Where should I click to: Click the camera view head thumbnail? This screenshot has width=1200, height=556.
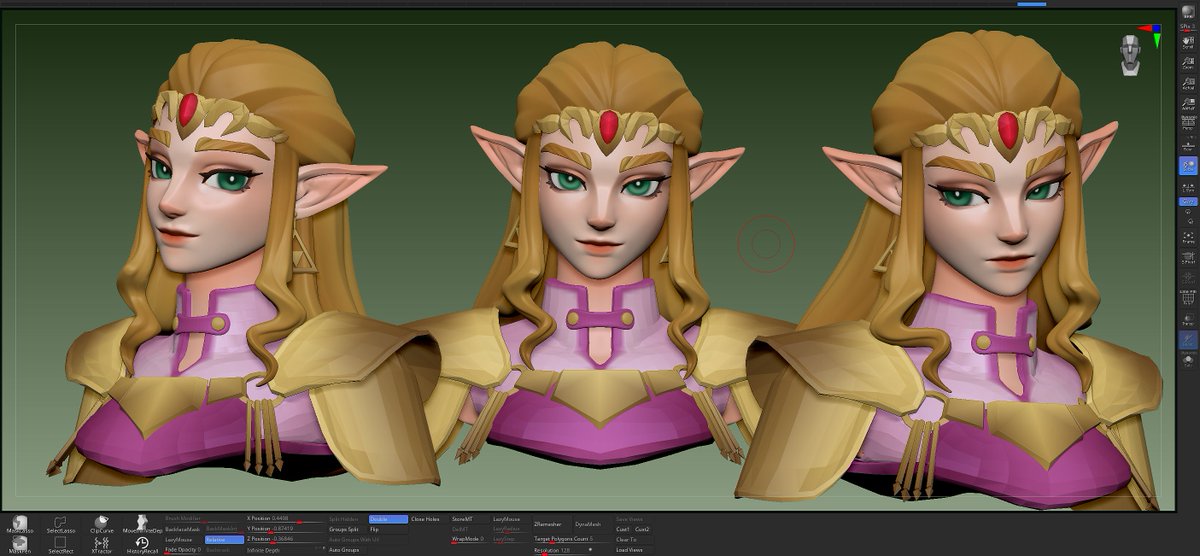point(1131,55)
